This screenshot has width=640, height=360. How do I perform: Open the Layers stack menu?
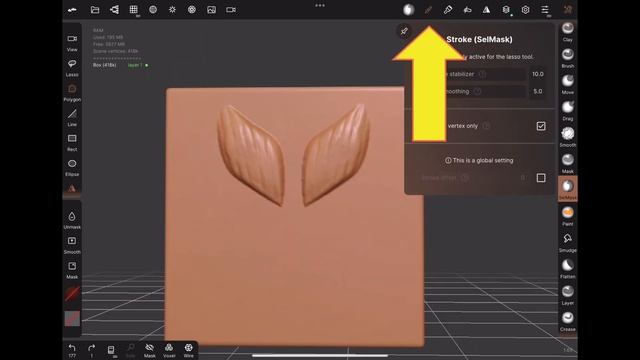tap(506, 10)
